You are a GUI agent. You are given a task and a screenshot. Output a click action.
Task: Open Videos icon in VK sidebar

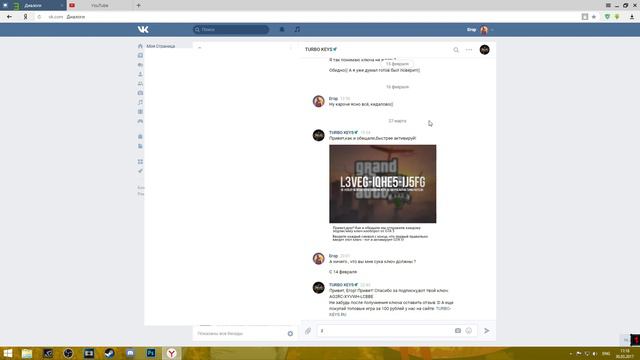click(x=140, y=112)
